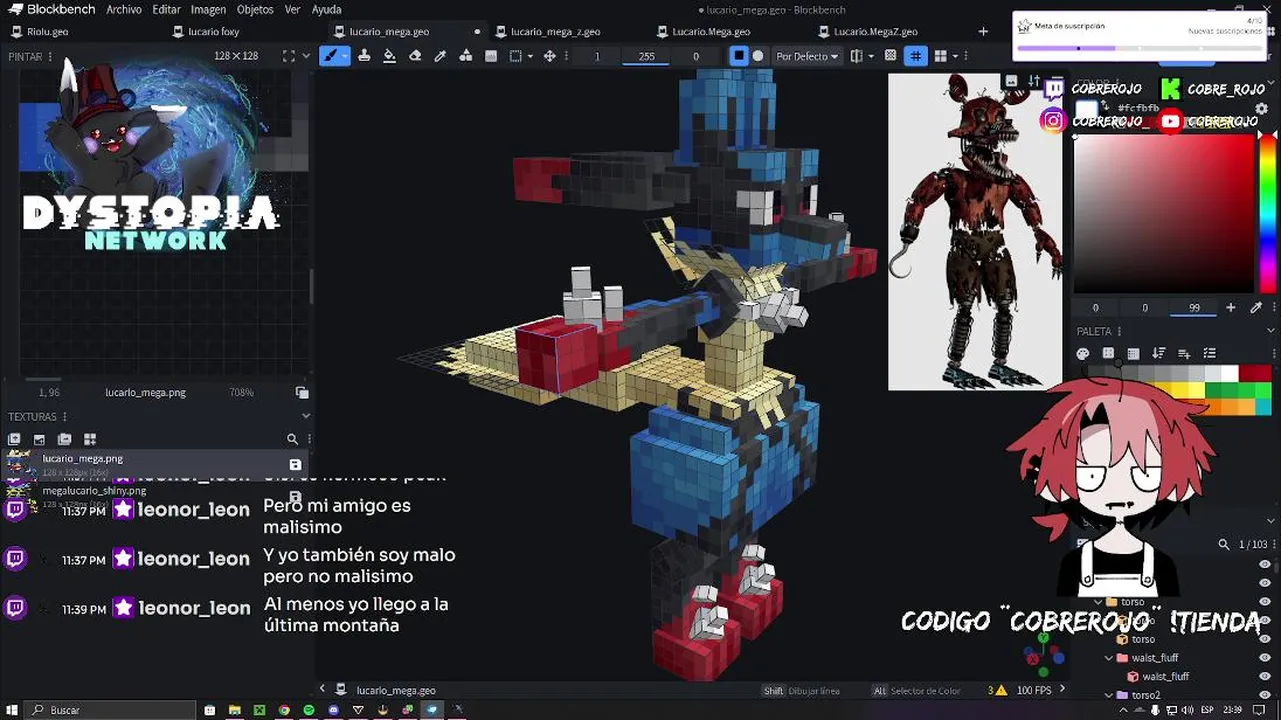Open the Editar menu
Screen dimensions: 1281x720
(166, 9)
